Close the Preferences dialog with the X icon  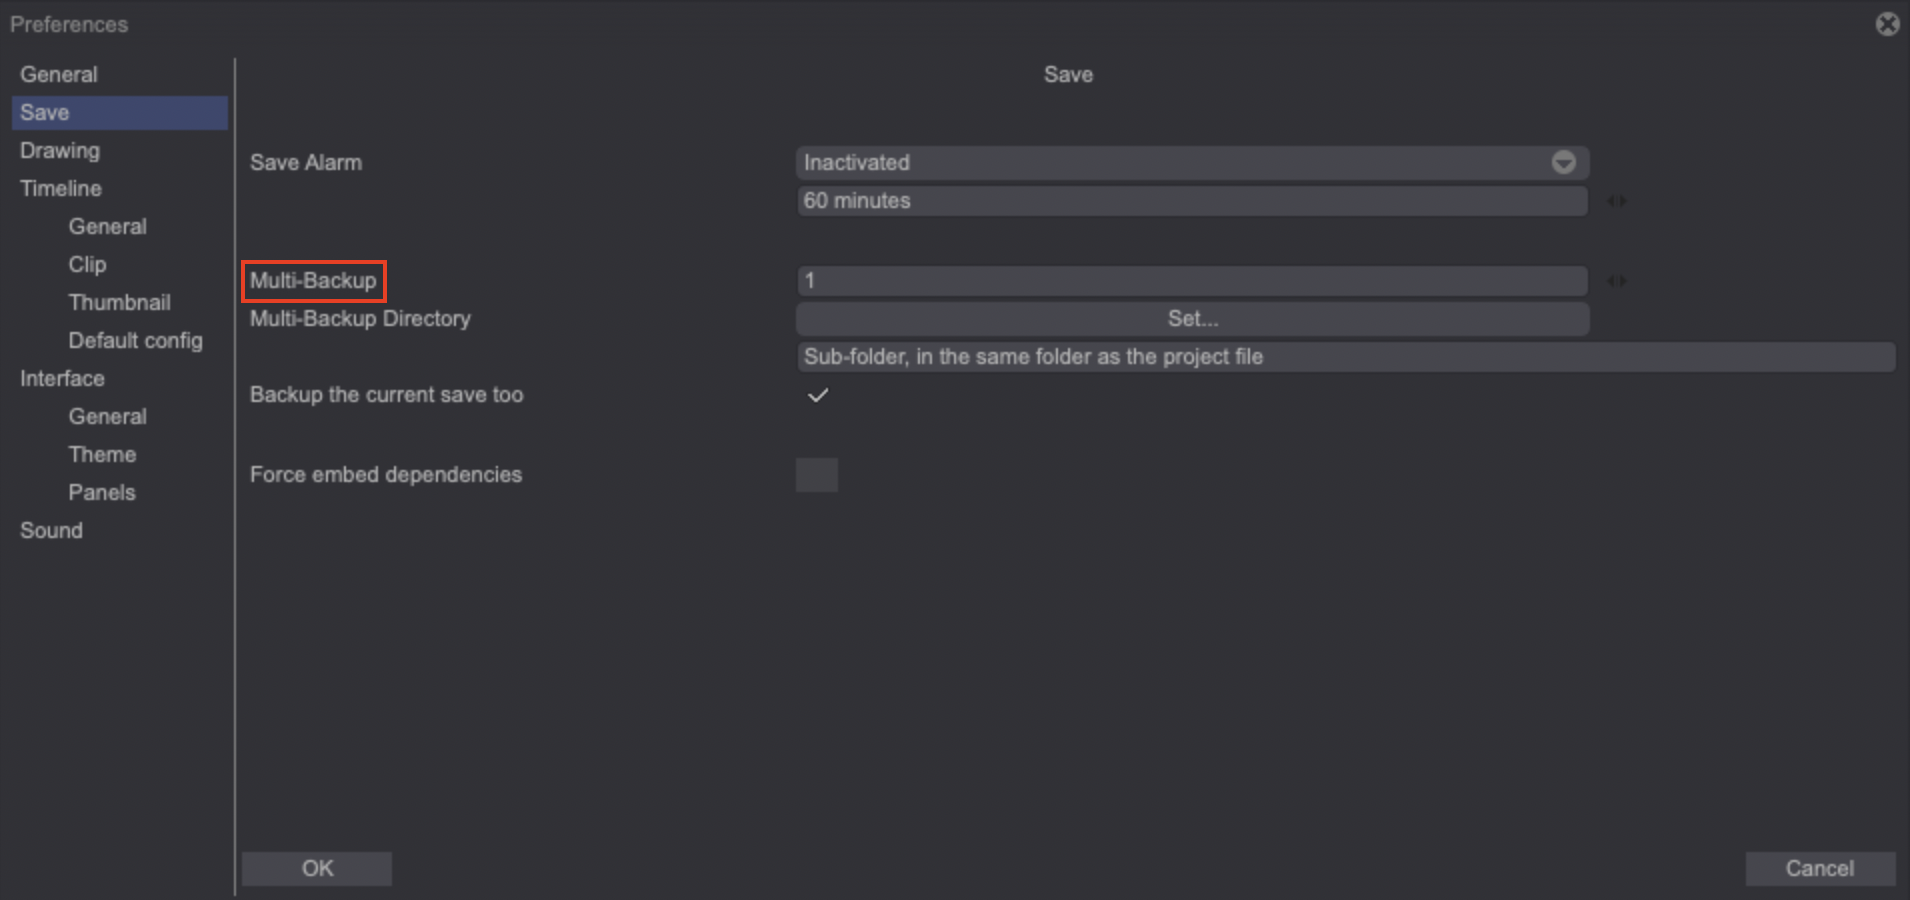(x=1887, y=24)
